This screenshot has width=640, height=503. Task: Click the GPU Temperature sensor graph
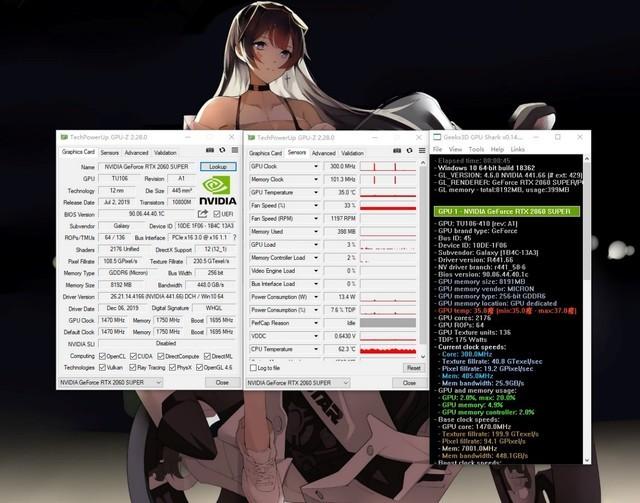coord(388,192)
